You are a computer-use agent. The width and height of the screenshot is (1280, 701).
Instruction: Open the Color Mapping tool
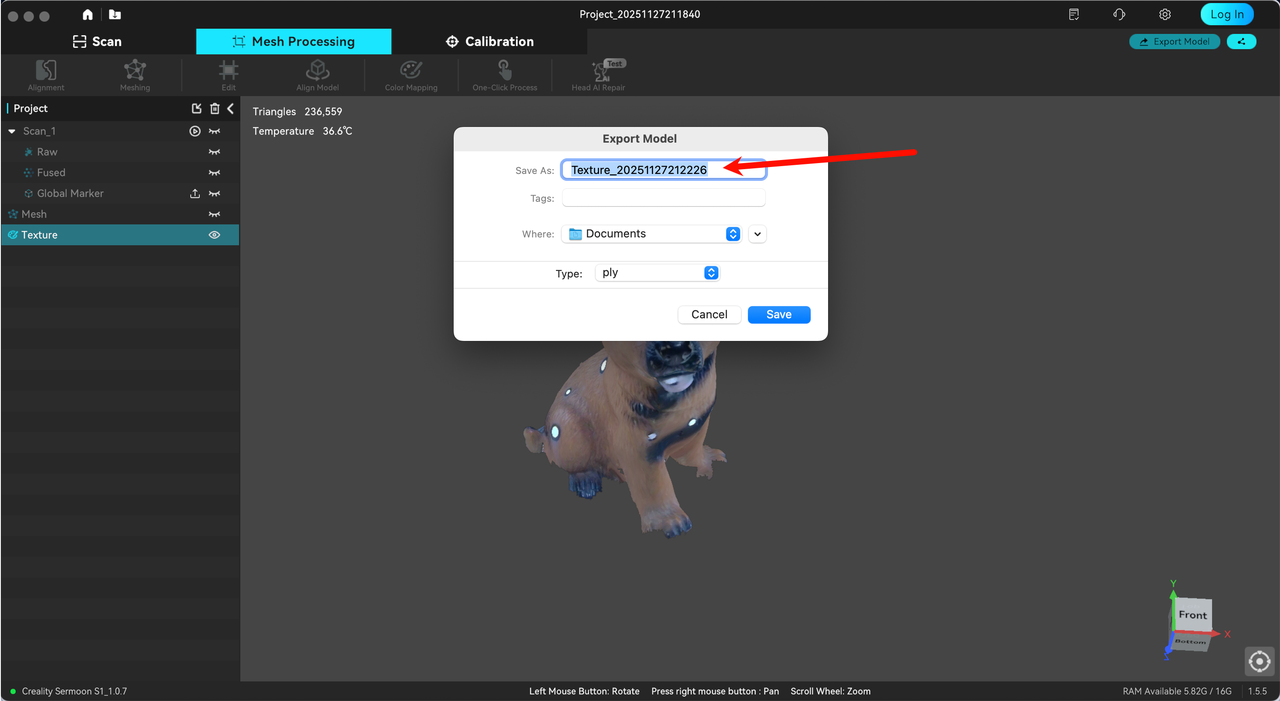[410, 74]
